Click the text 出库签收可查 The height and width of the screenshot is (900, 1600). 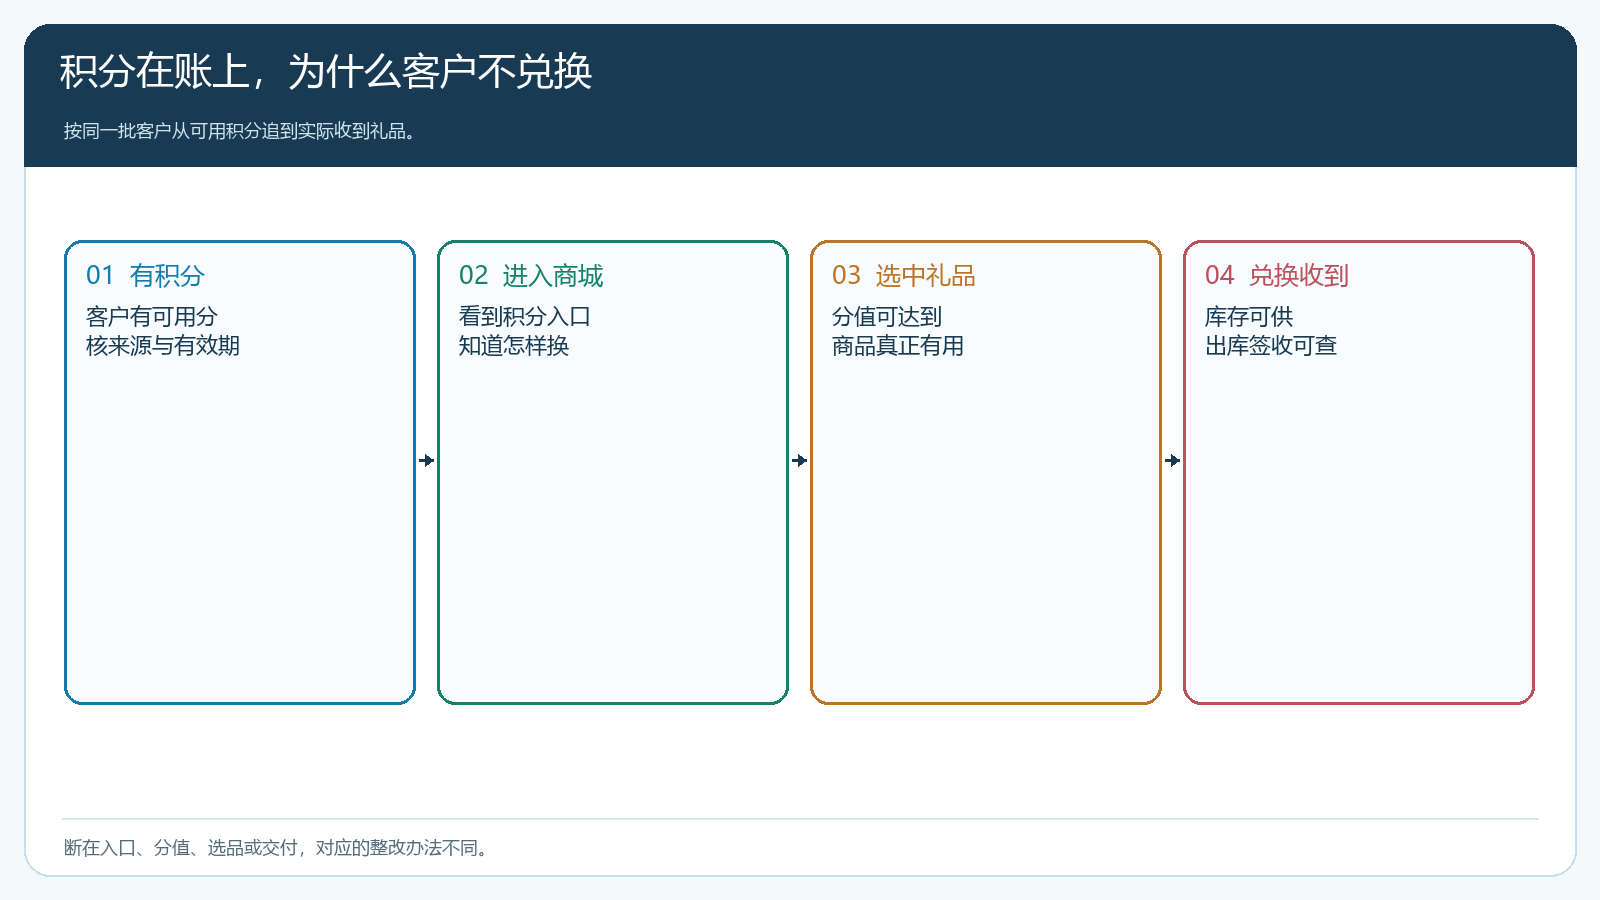coord(1271,346)
